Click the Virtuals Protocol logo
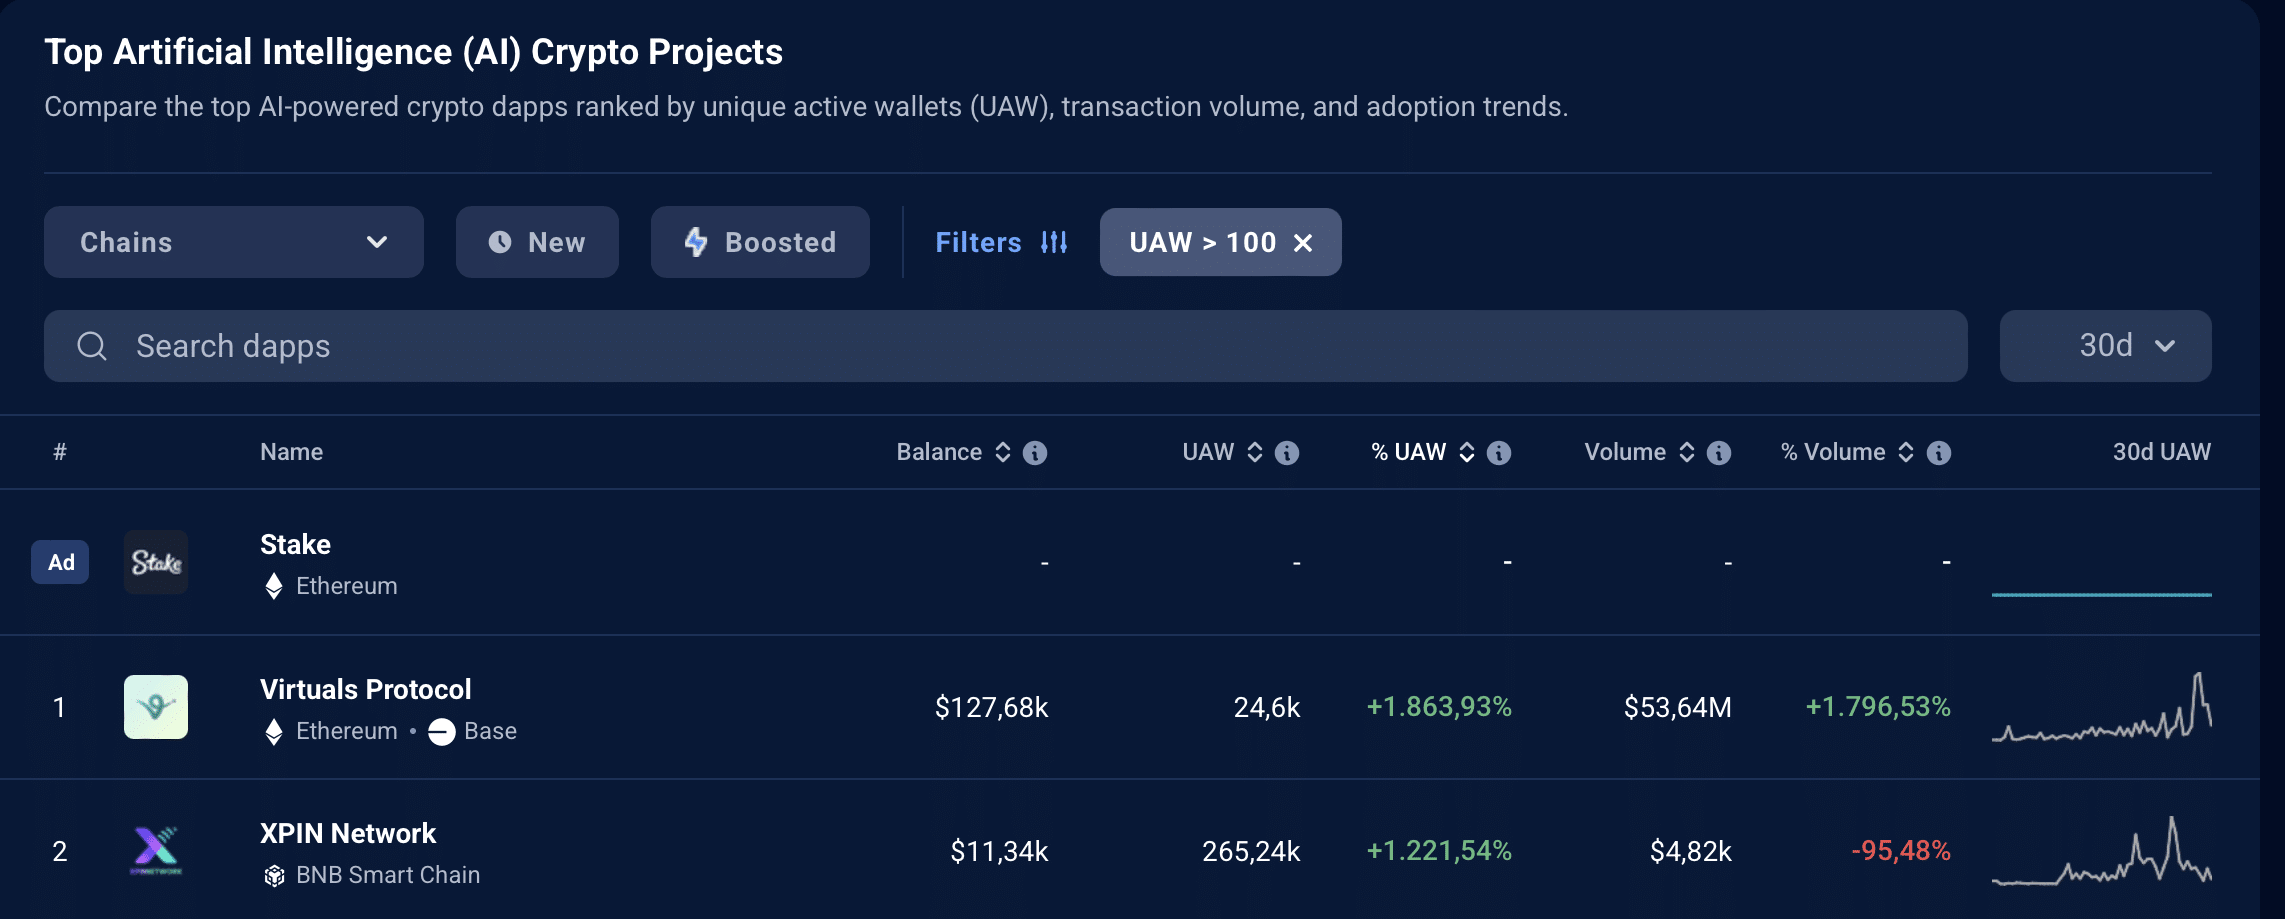This screenshot has height=919, width=2285. pos(156,707)
